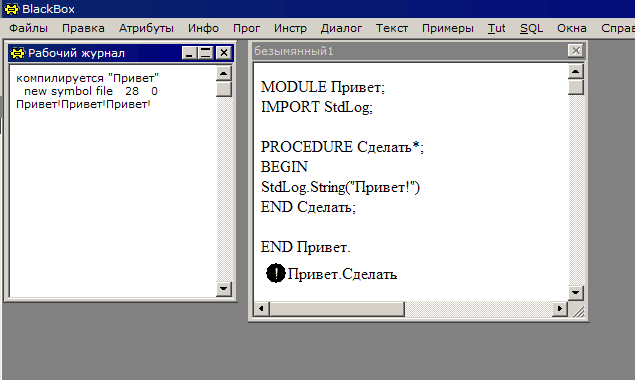Open the Файлы menu
The height and width of the screenshot is (380, 635).
click(28, 28)
